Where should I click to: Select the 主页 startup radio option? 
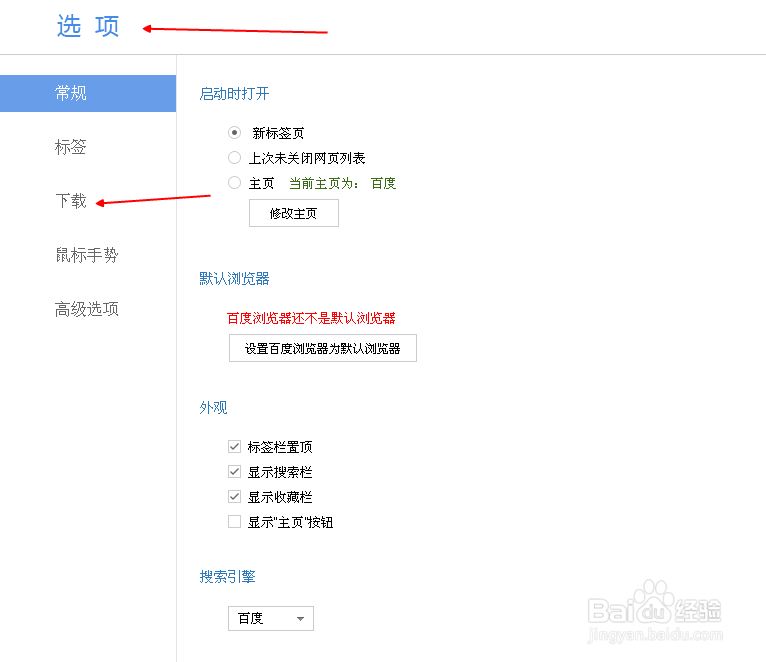(x=234, y=183)
